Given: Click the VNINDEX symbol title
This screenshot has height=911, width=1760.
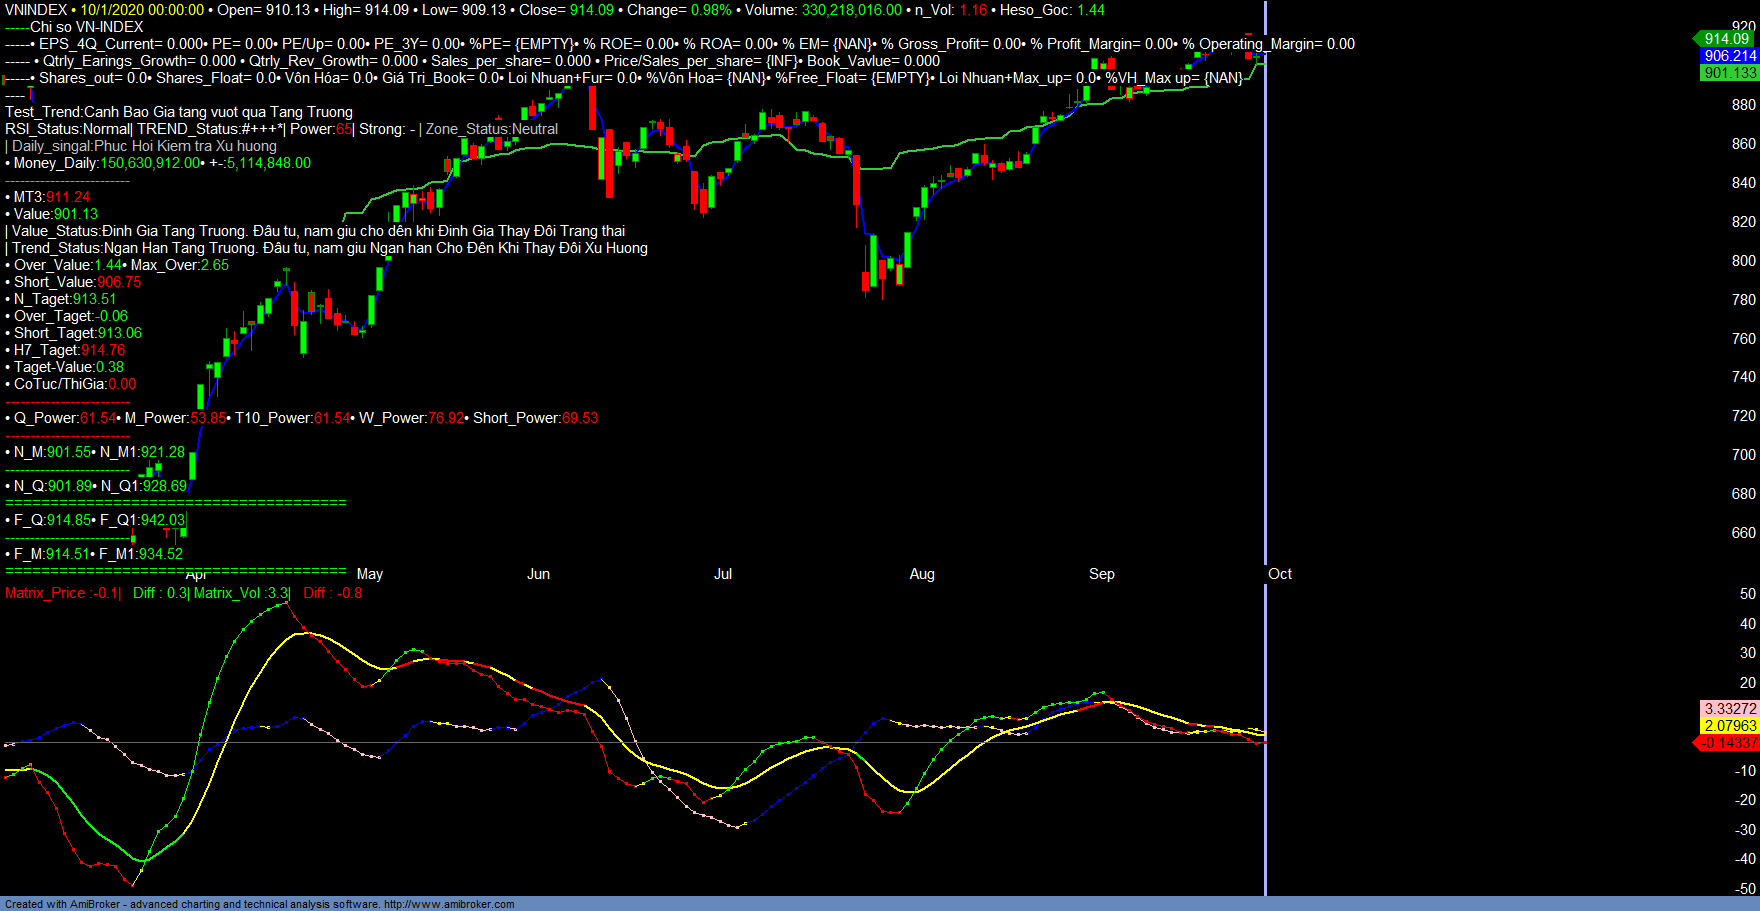Looking at the screenshot, I should pos(36,10).
